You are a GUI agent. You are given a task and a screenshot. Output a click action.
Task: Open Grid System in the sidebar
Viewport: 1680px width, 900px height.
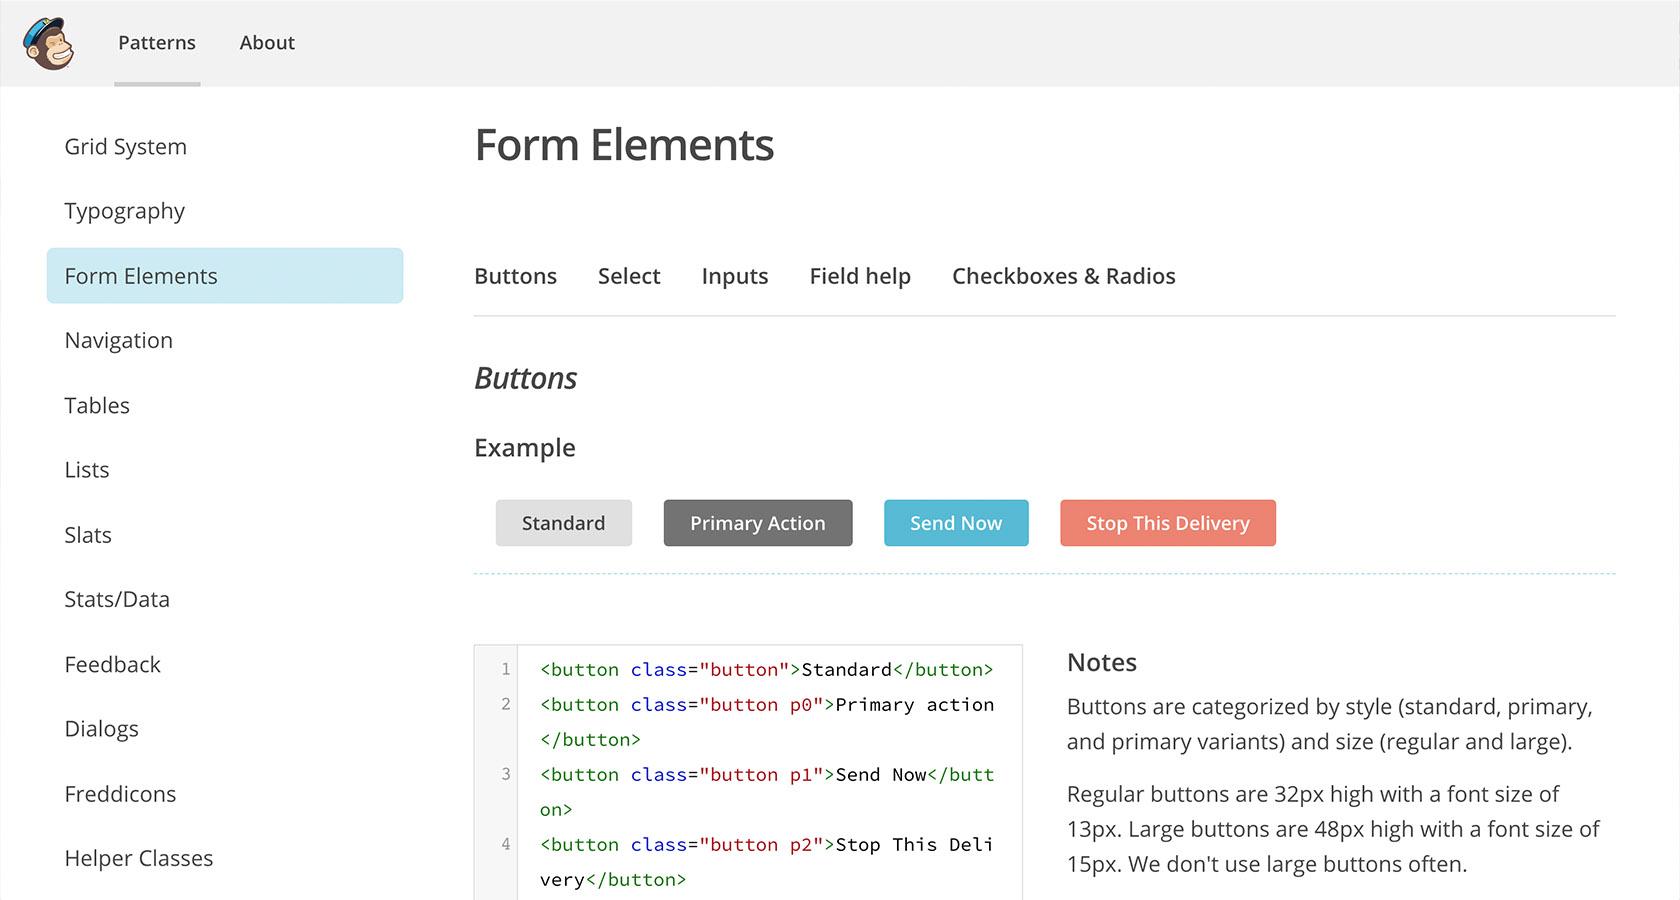126,146
